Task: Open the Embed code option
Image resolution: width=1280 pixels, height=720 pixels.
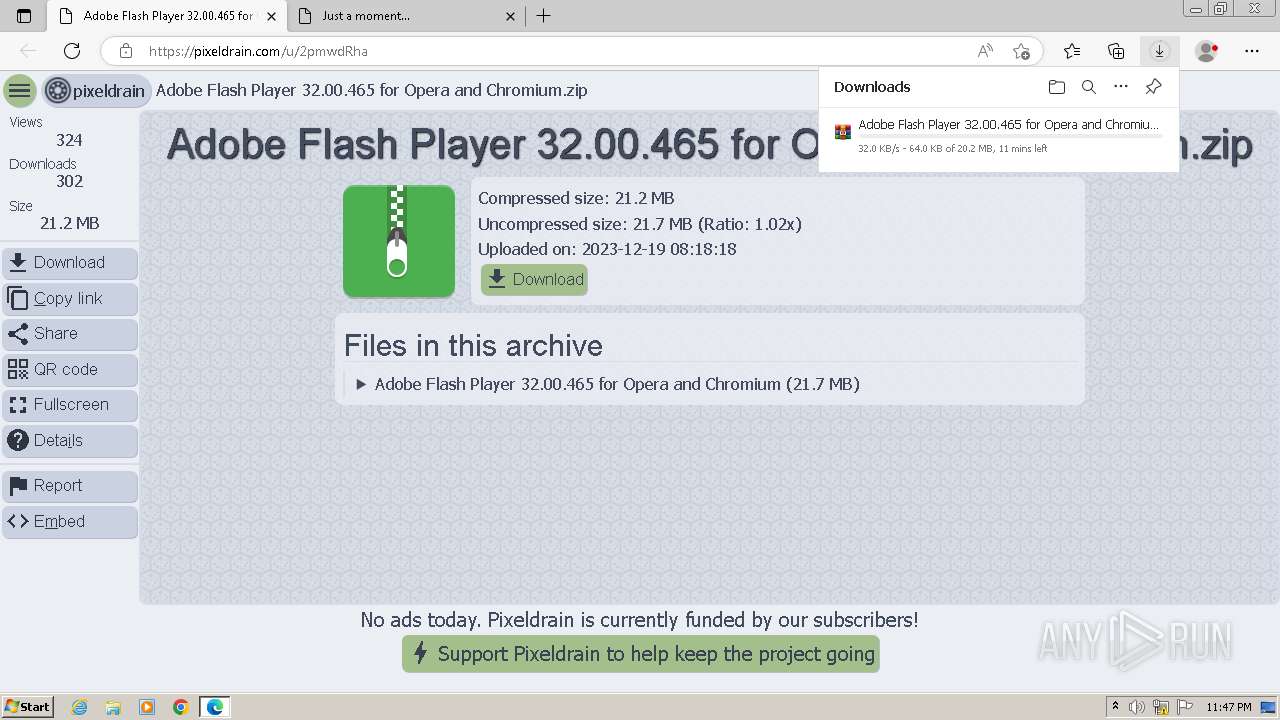Action: [70, 522]
